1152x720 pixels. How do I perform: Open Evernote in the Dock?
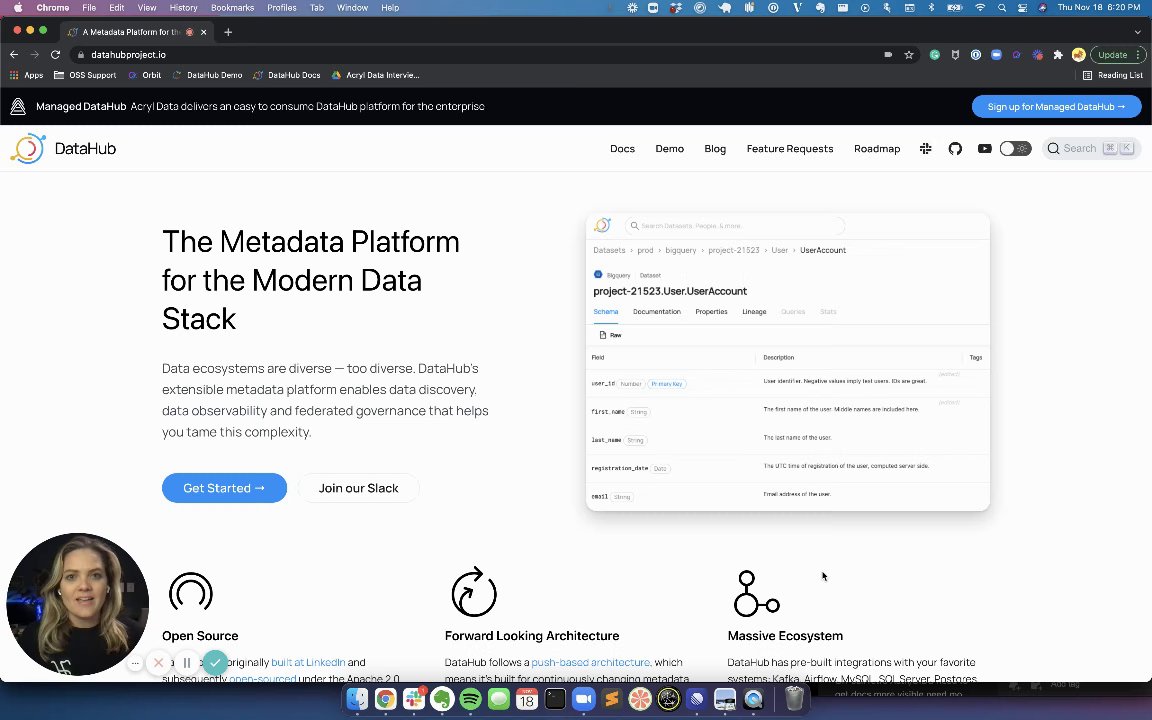442,699
